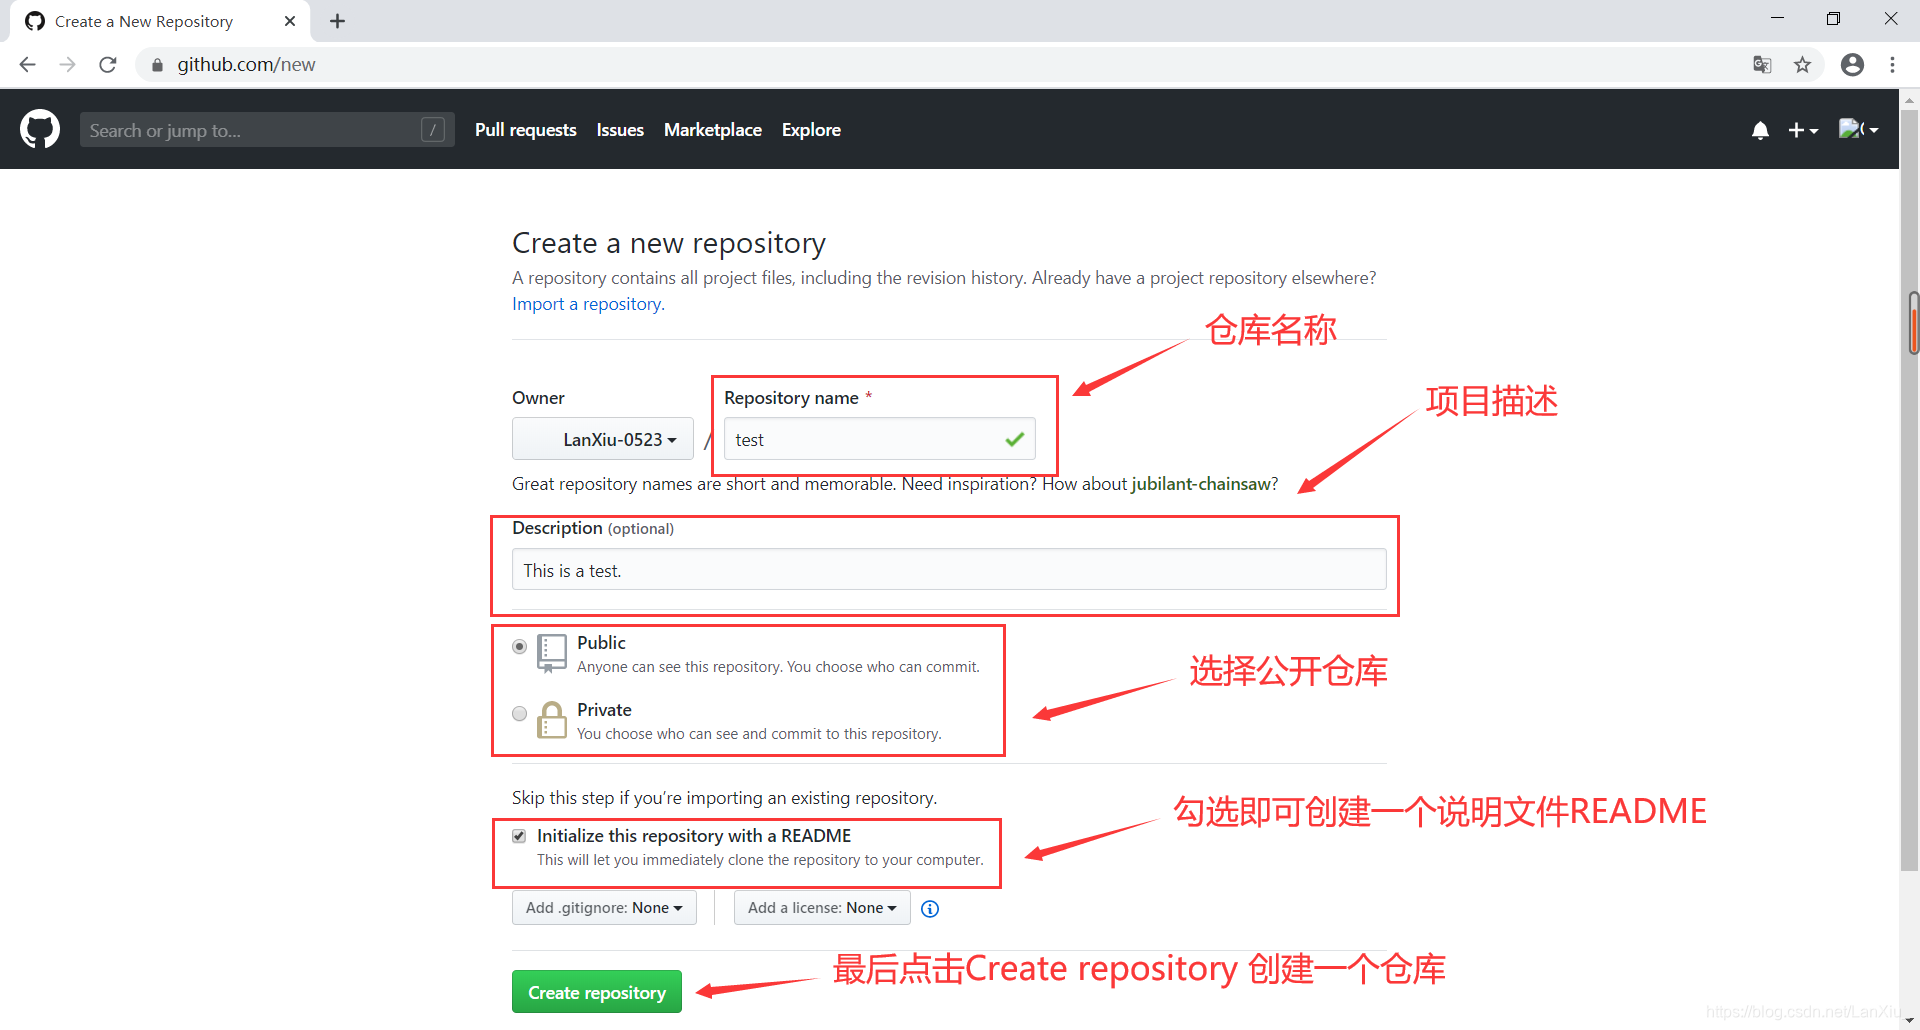Click the Private lock icon

pos(551,719)
